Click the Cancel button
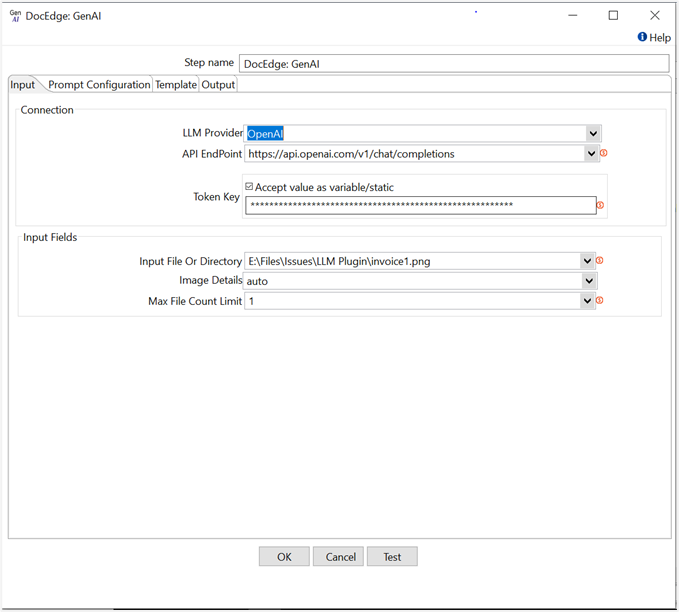The height and width of the screenshot is (612, 679). [x=338, y=557]
